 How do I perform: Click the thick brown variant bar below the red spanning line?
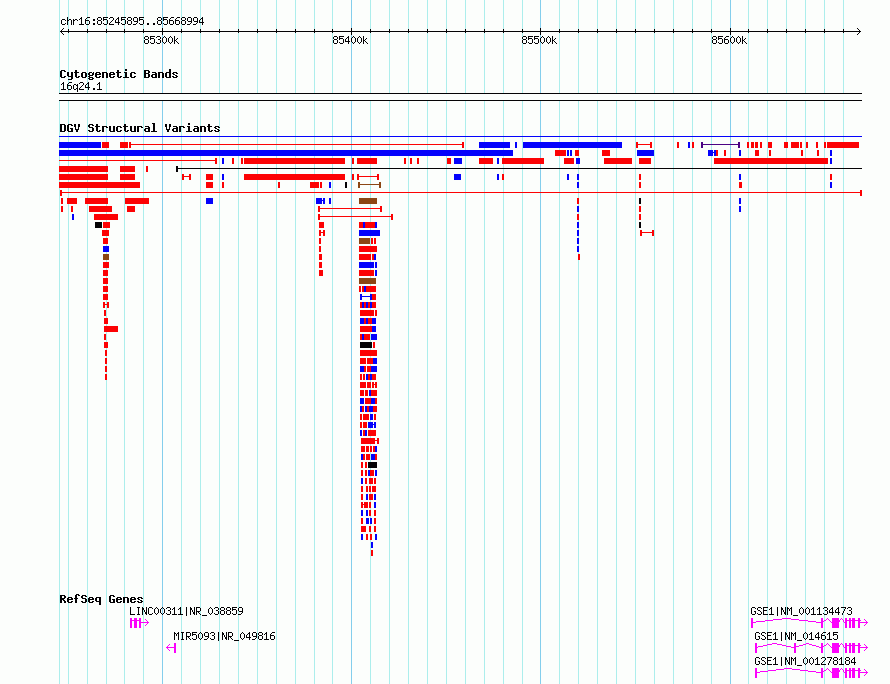point(368,201)
